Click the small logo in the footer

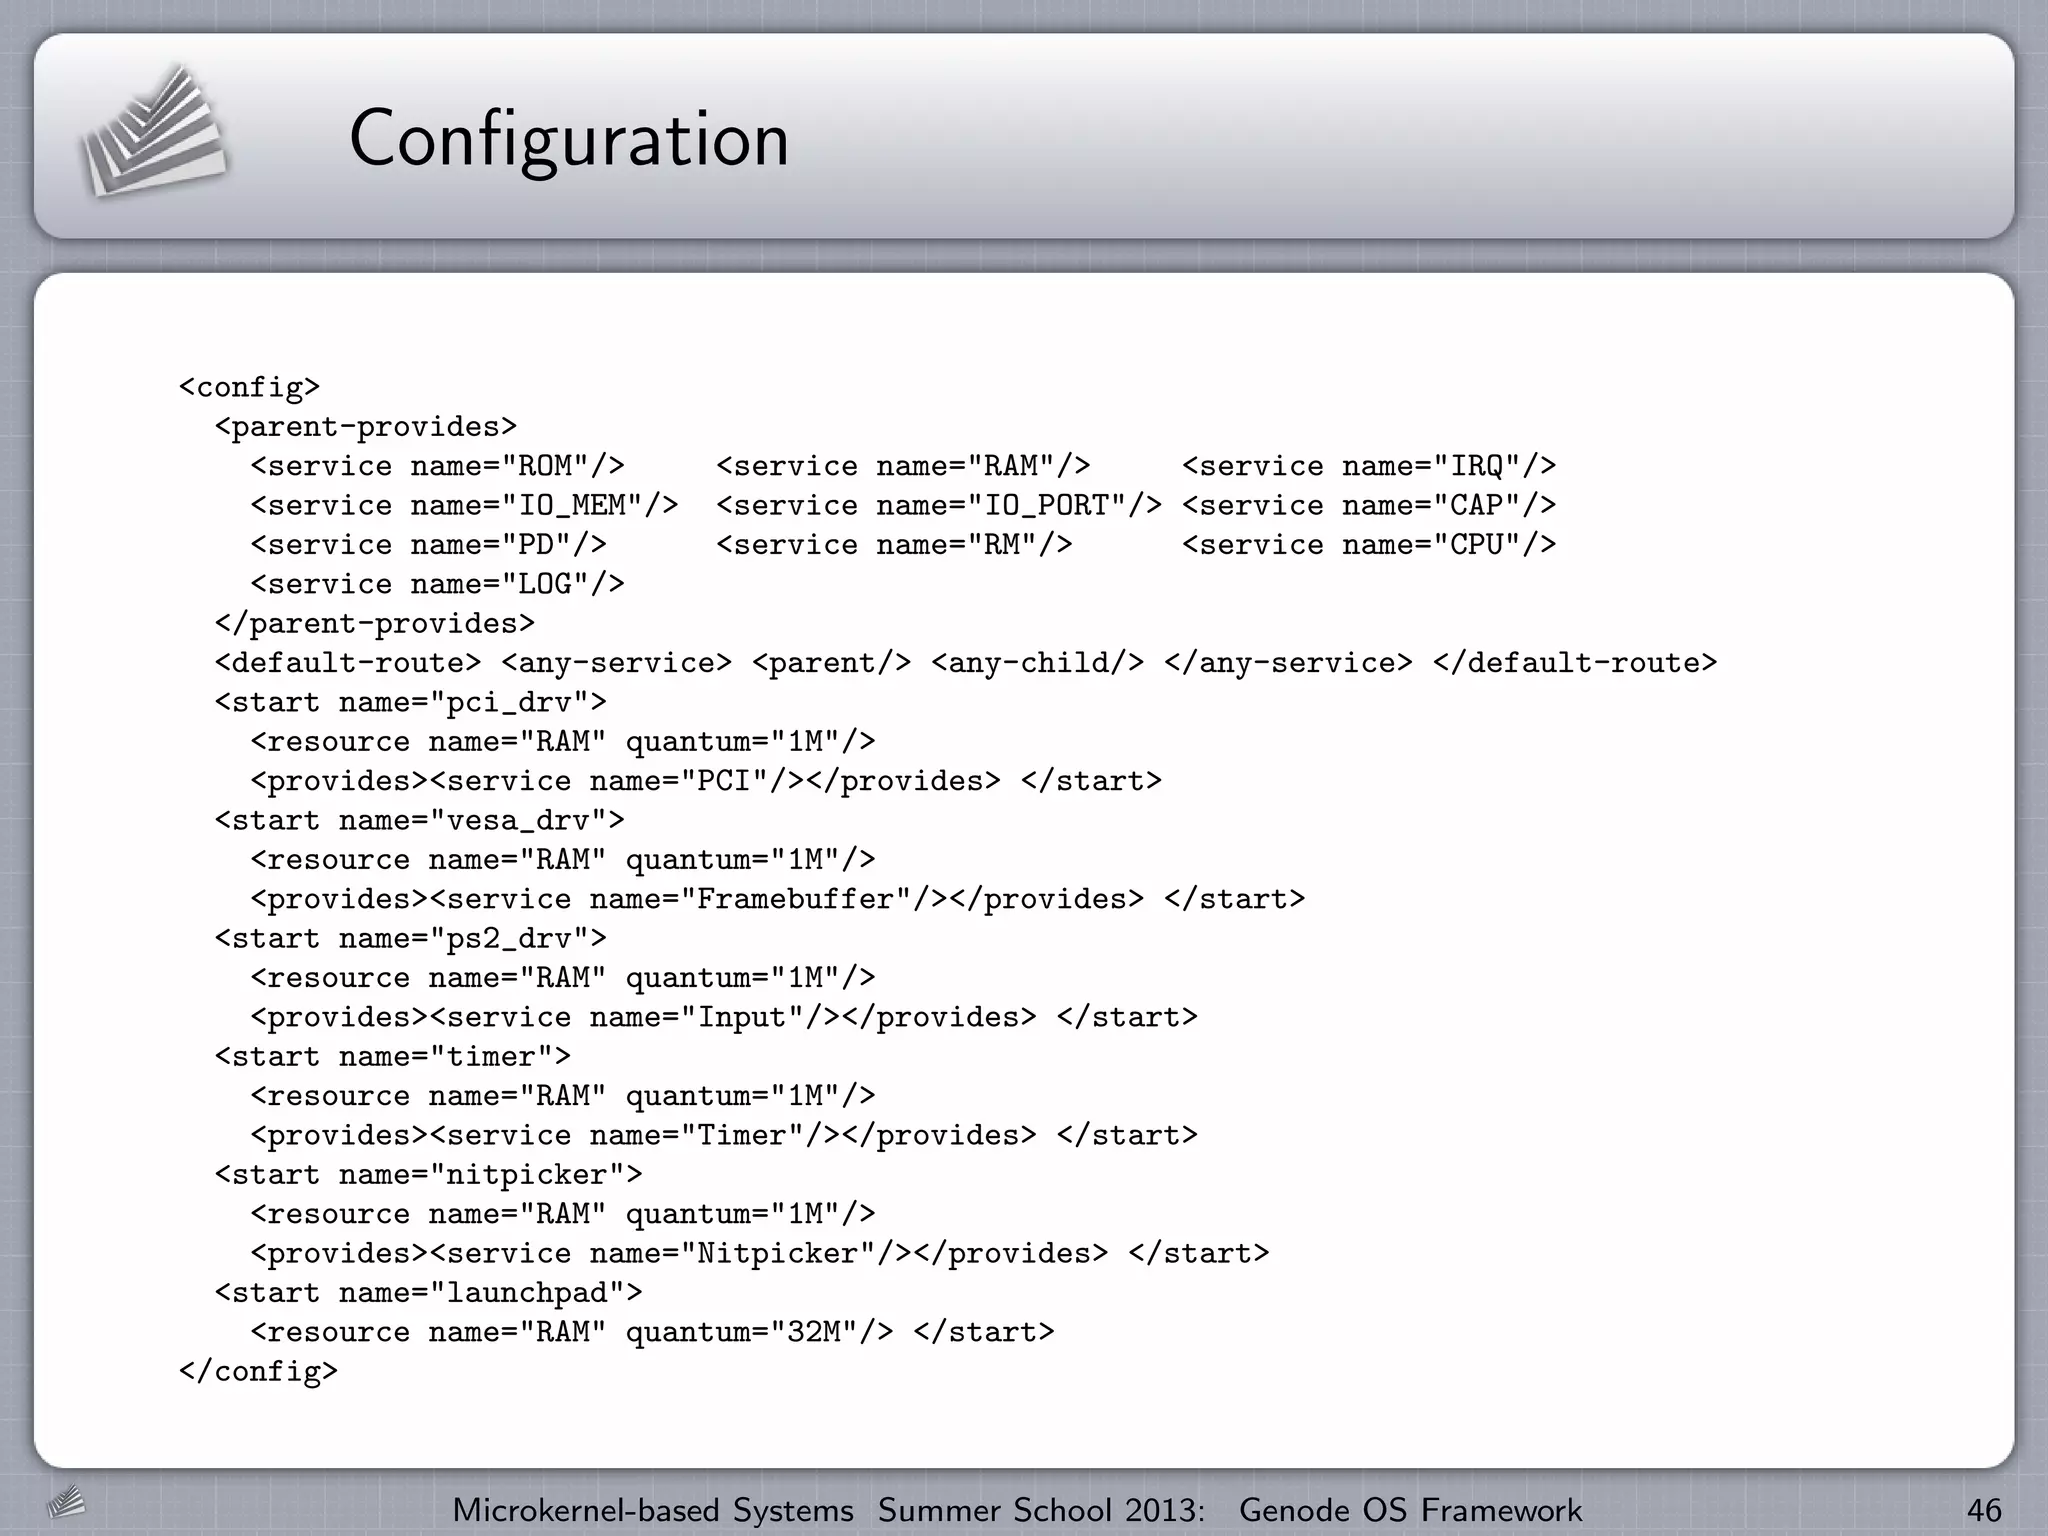66,1502
